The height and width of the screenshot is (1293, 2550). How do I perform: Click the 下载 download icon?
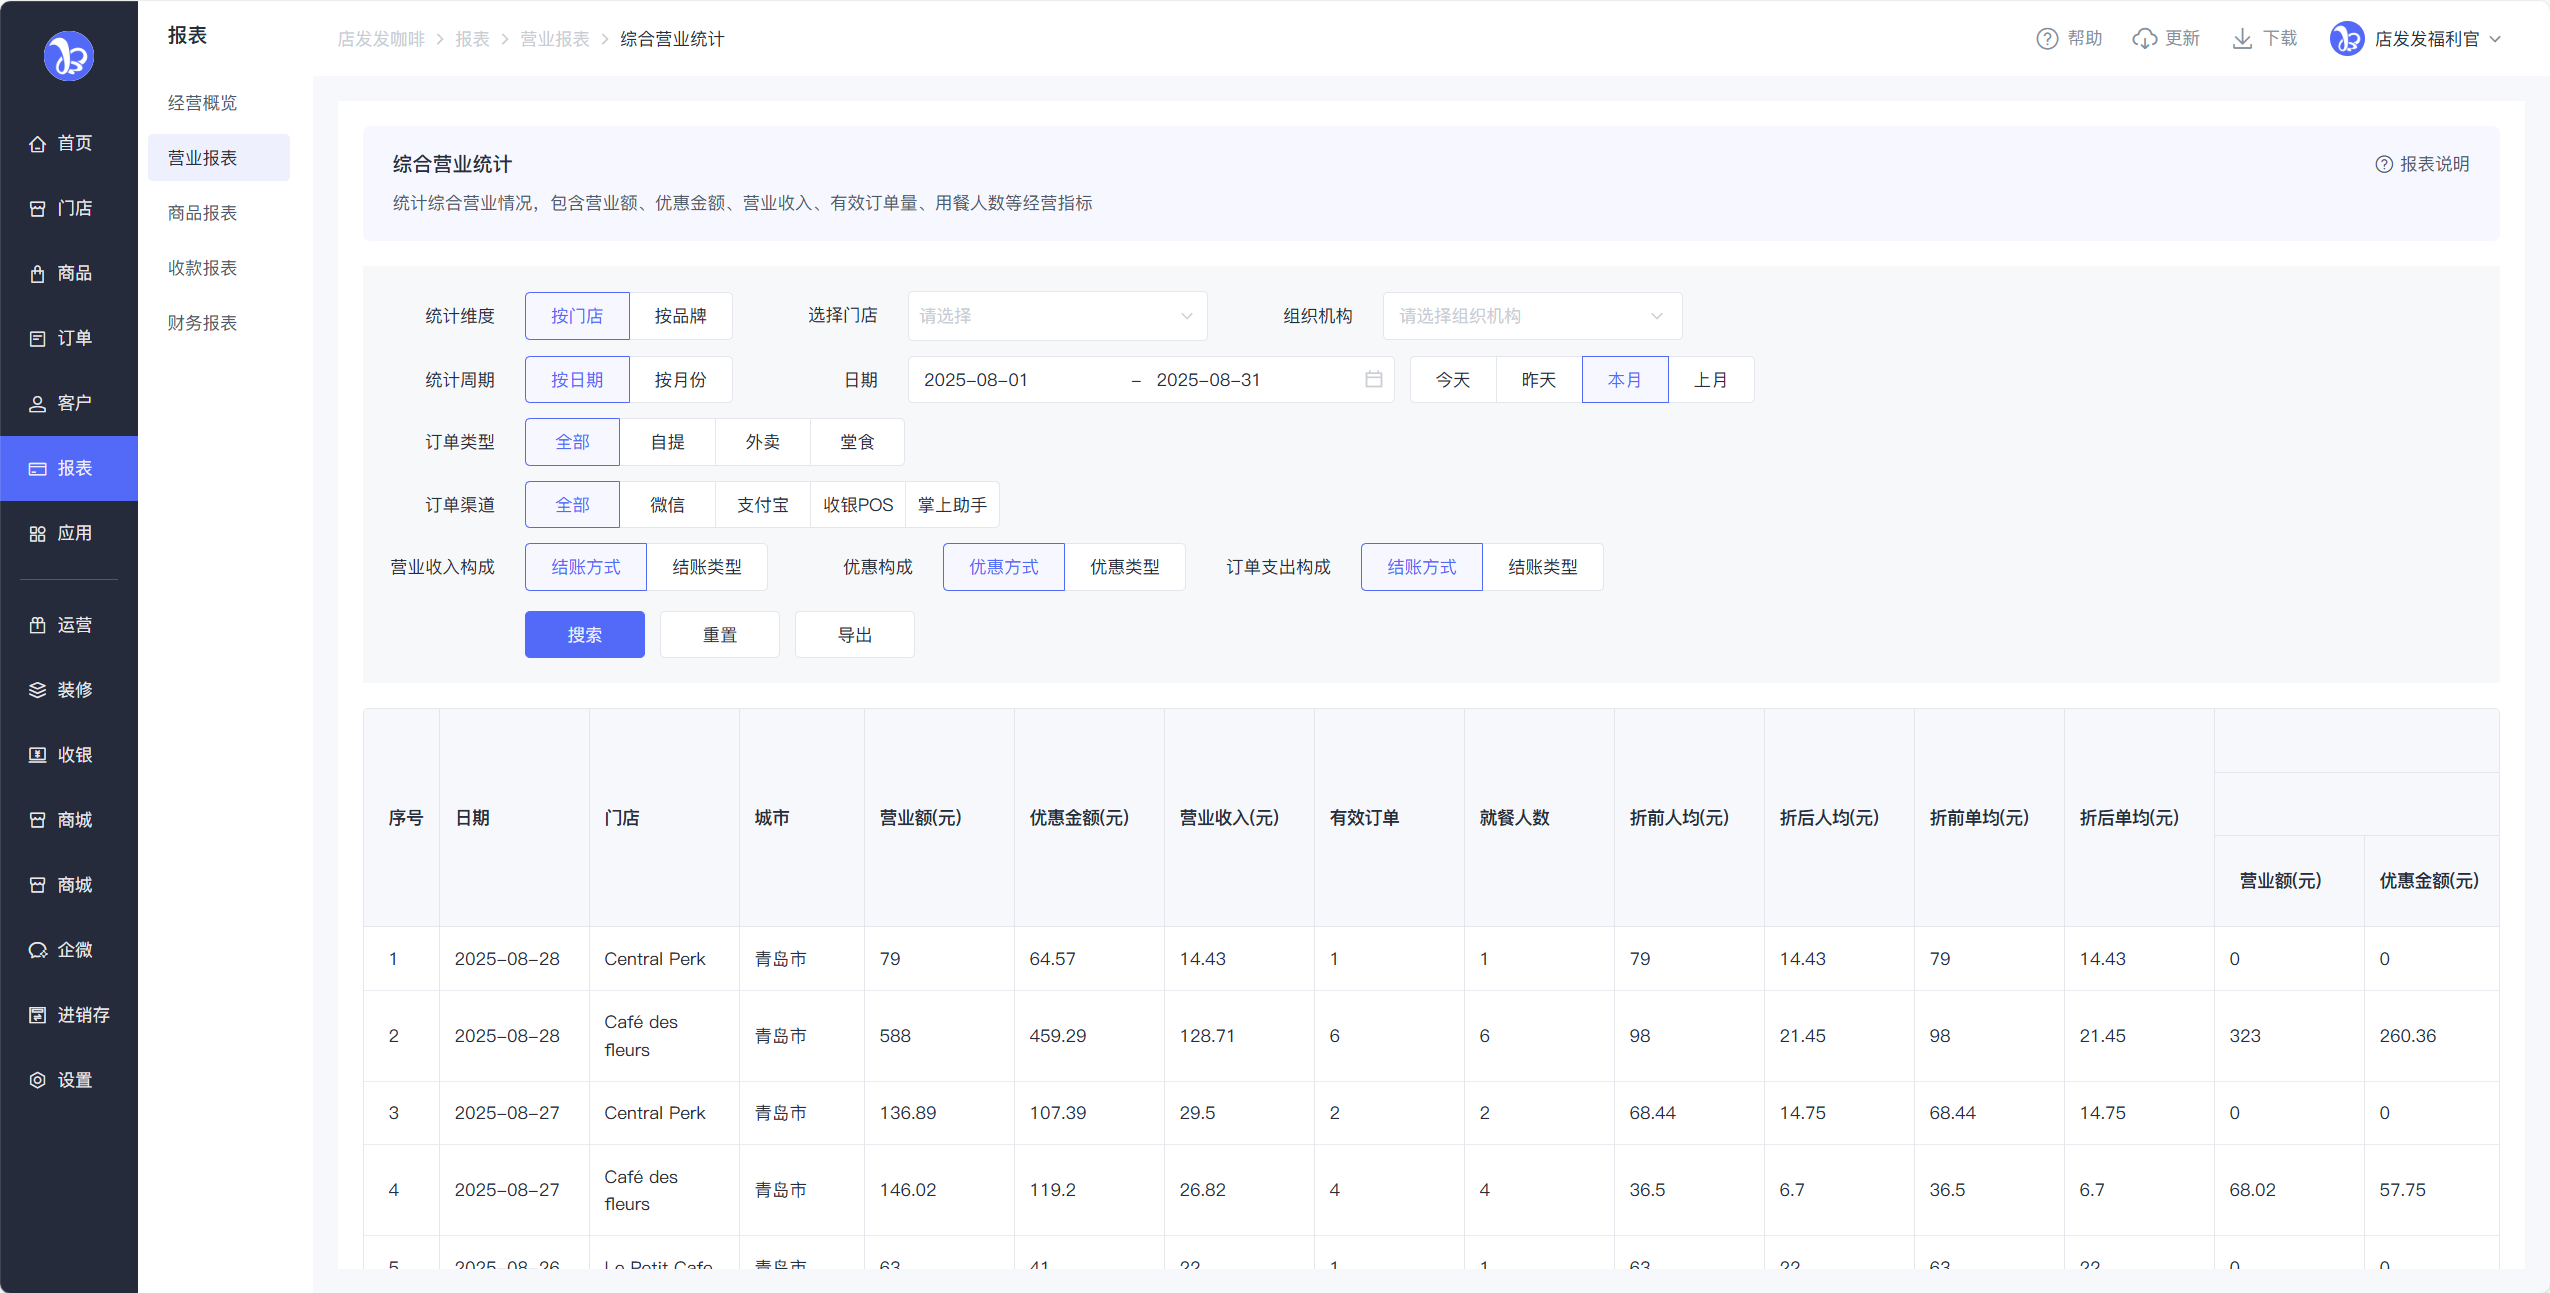2242,39
